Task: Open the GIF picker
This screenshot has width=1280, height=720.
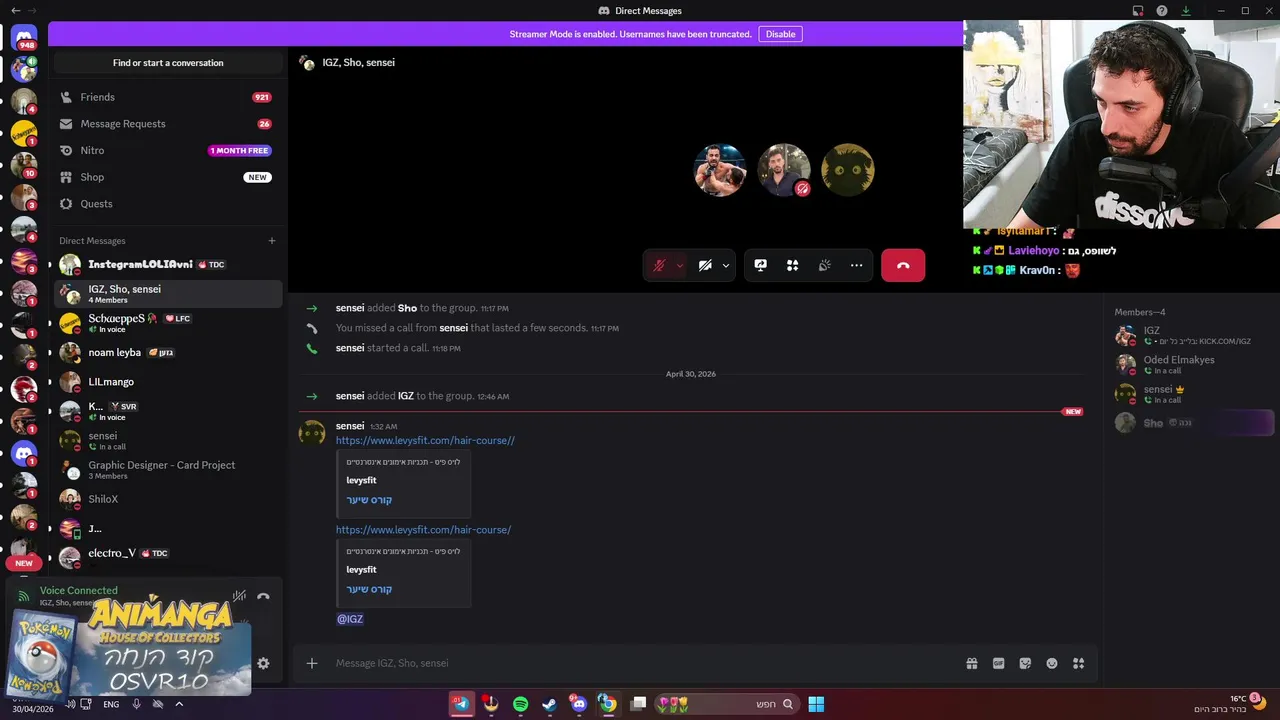Action: pos(998,663)
